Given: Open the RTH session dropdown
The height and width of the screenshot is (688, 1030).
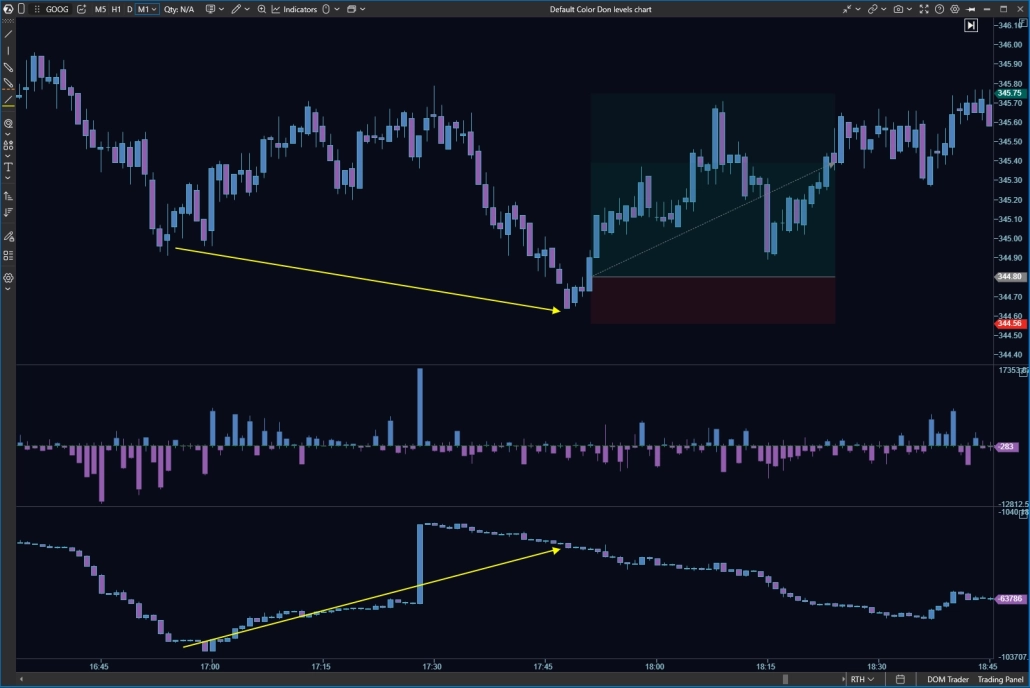Looking at the screenshot, I should click(x=862, y=679).
